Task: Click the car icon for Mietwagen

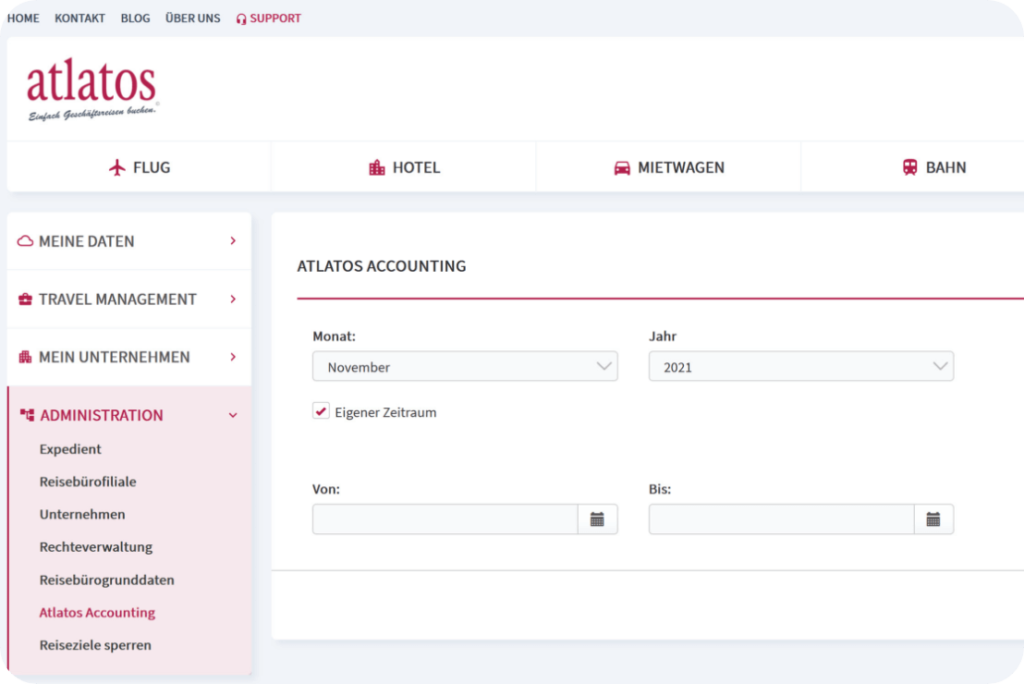Action: [x=622, y=167]
